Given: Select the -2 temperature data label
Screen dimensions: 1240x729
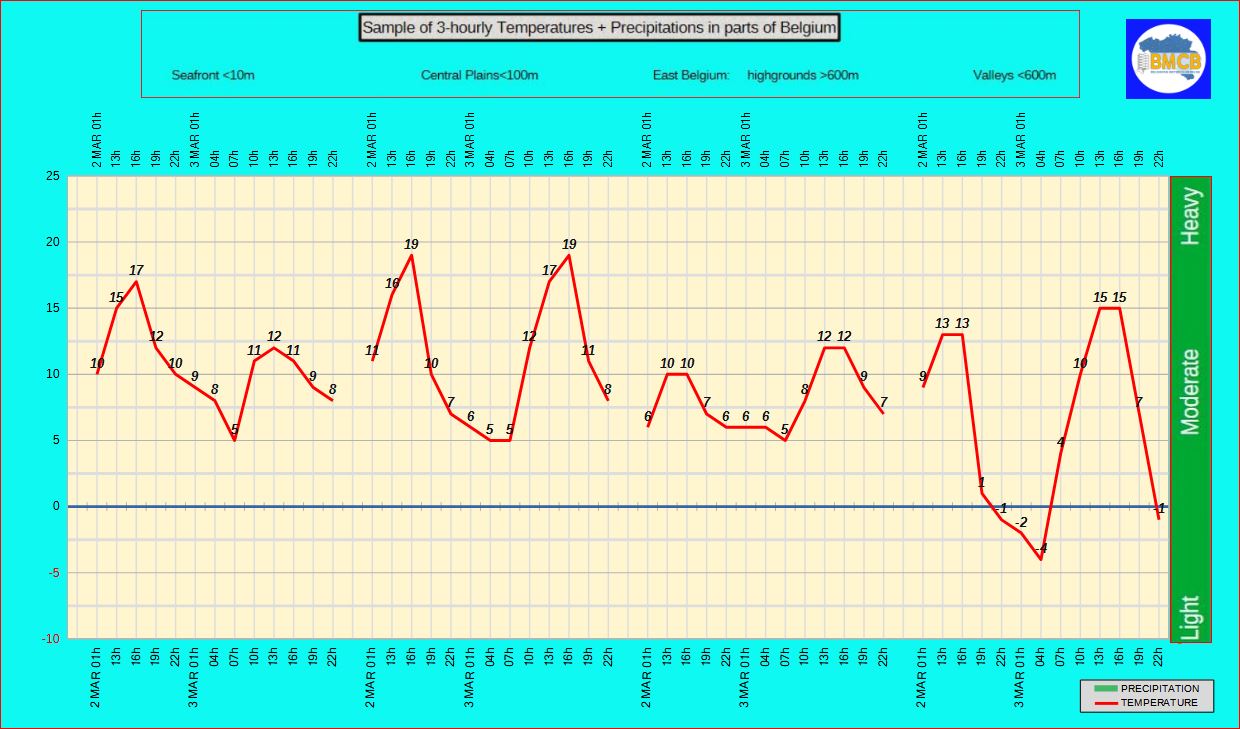Looking at the screenshot, I should [1020, 522].
